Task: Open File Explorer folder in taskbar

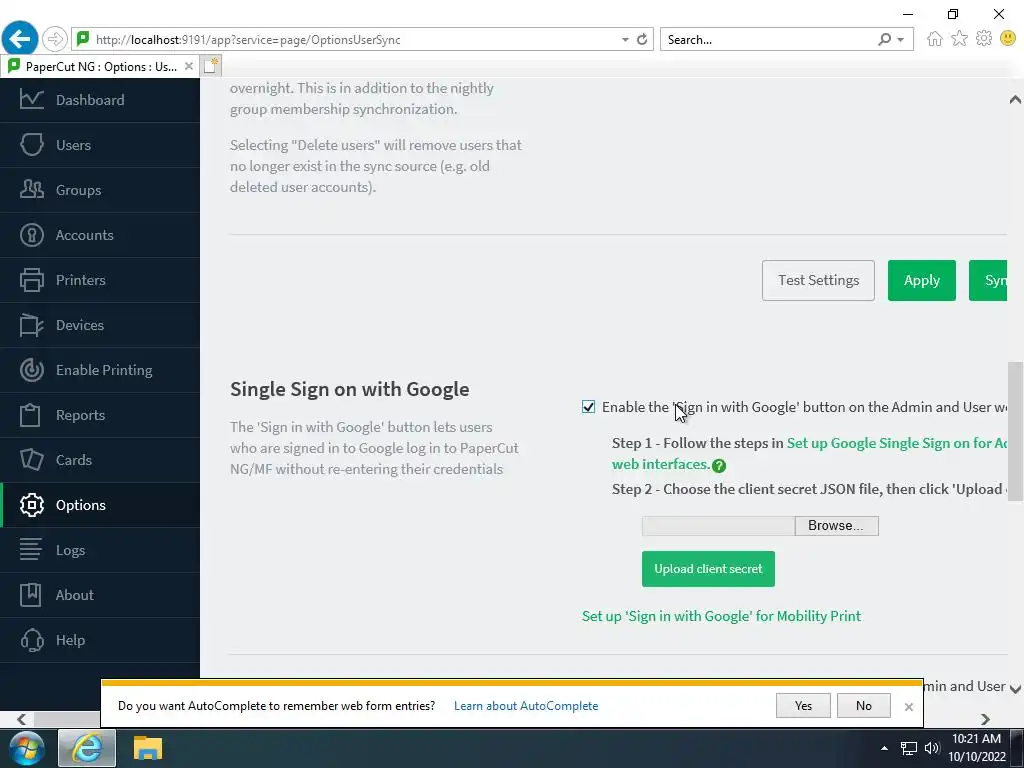Action: (x=148, y=748)
